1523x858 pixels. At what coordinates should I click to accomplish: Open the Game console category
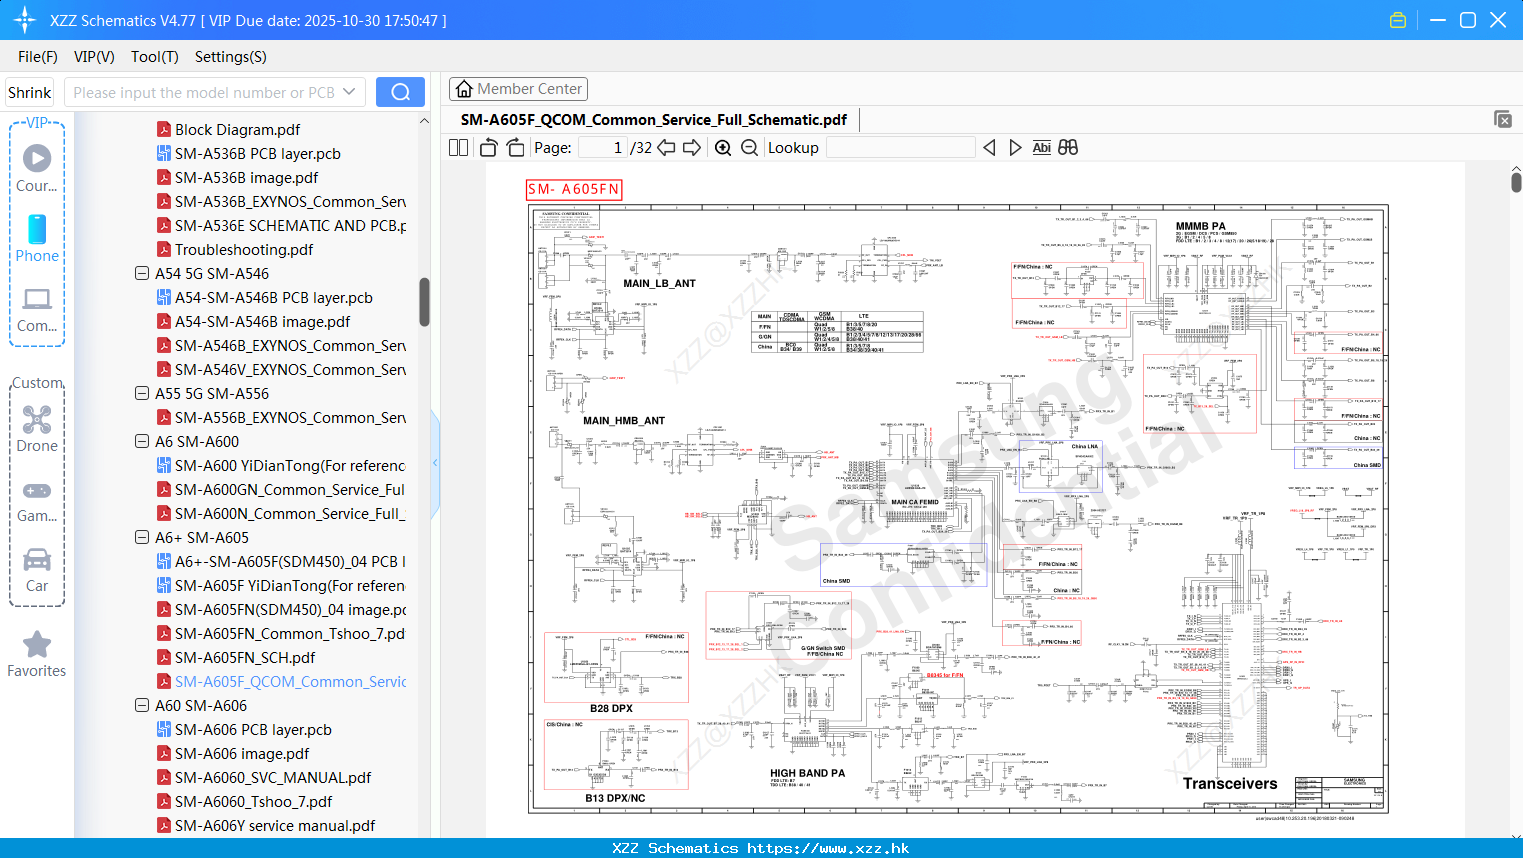tap(37, 501)
